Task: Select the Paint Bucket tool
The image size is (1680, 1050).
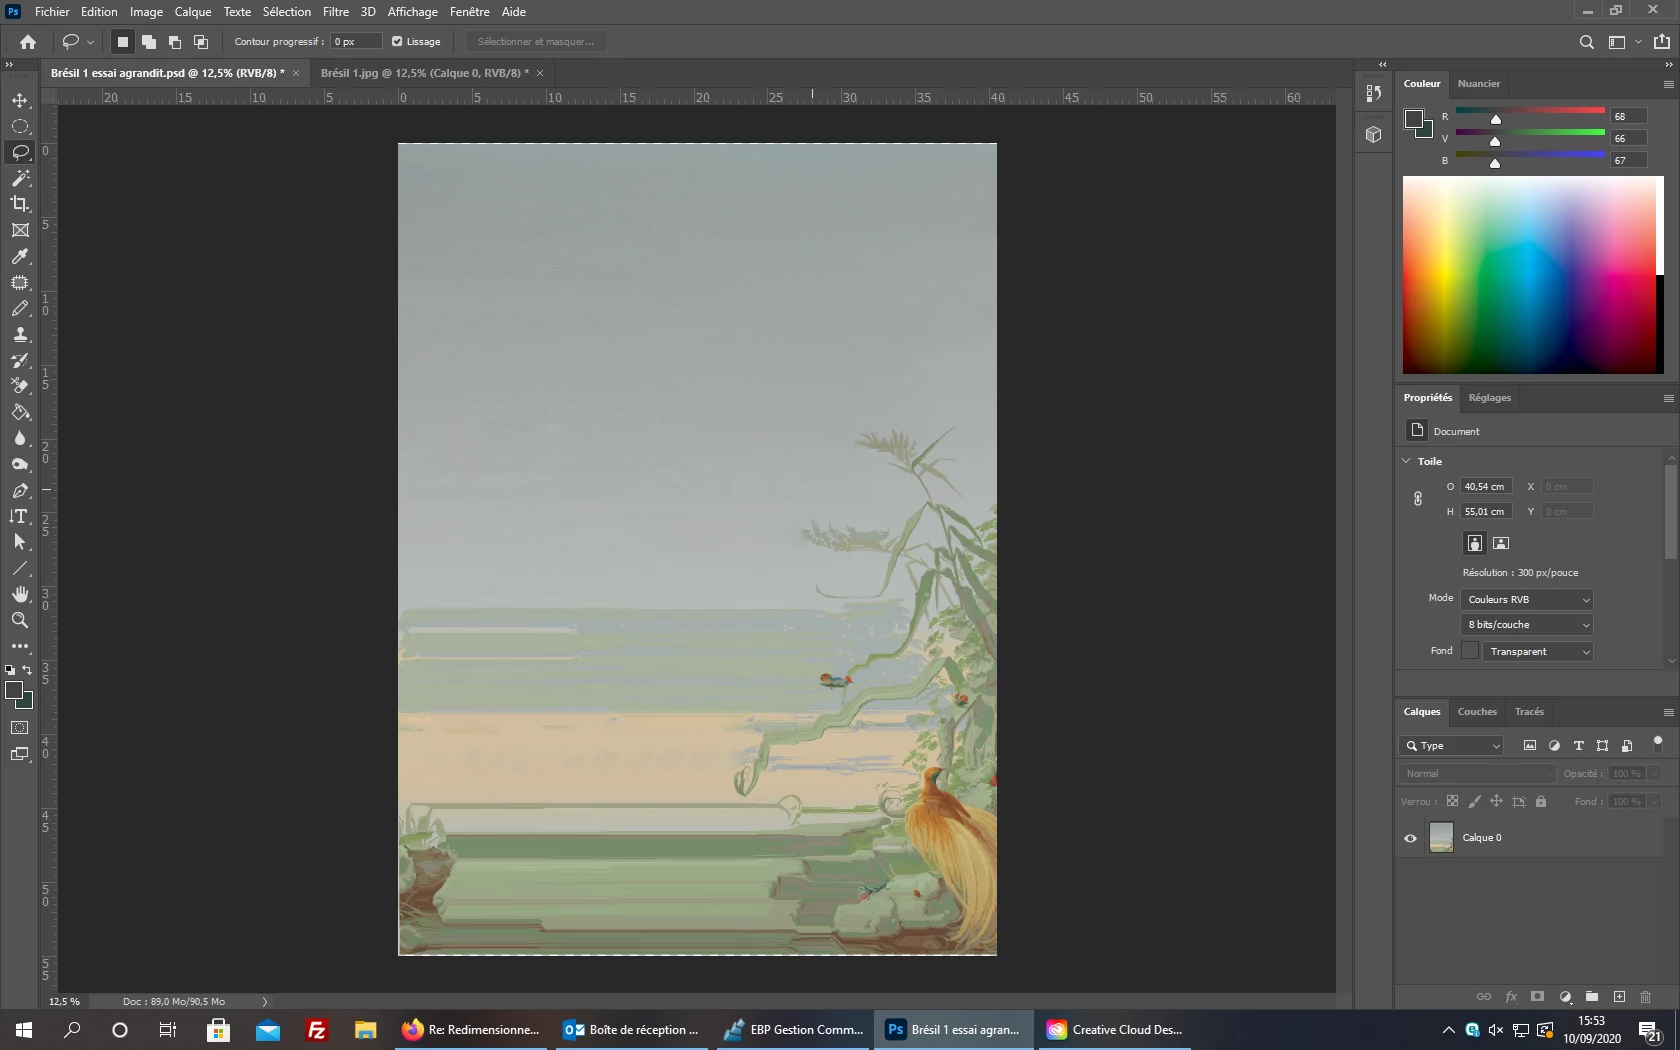Action: pos(20,412)
